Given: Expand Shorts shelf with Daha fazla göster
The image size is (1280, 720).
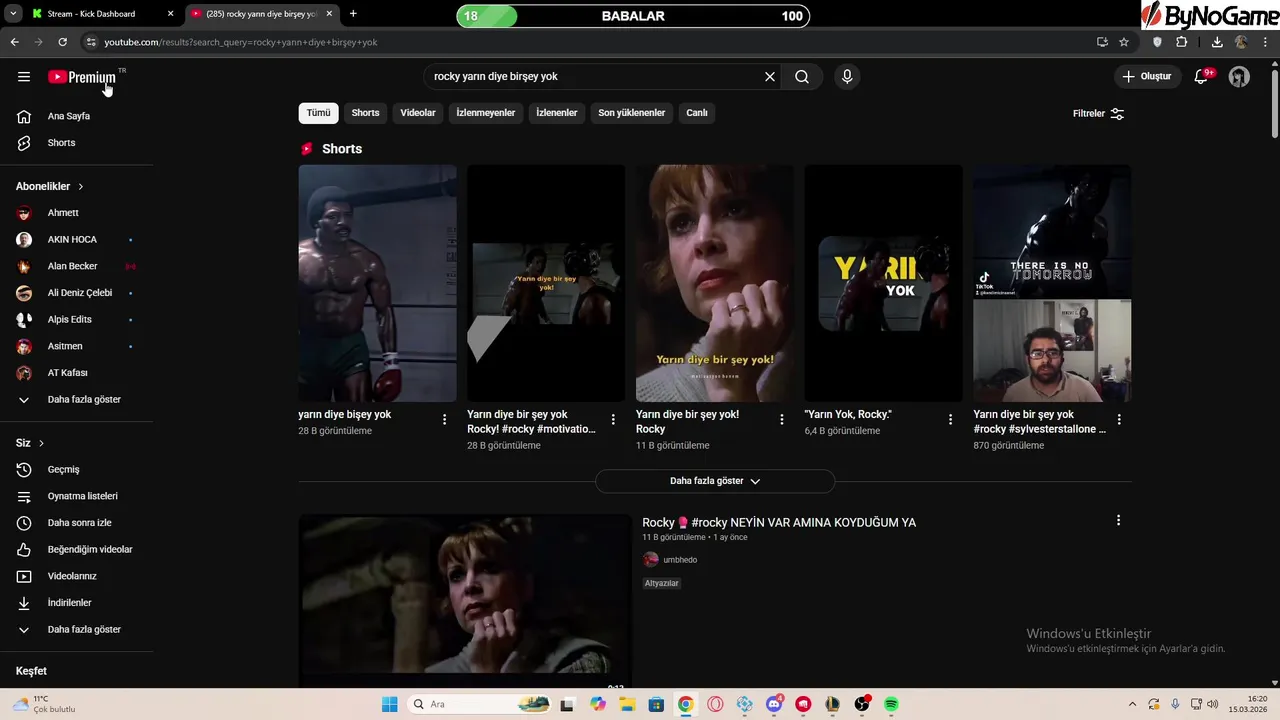Looking at the screenshot, I should [x=715, y=481].
